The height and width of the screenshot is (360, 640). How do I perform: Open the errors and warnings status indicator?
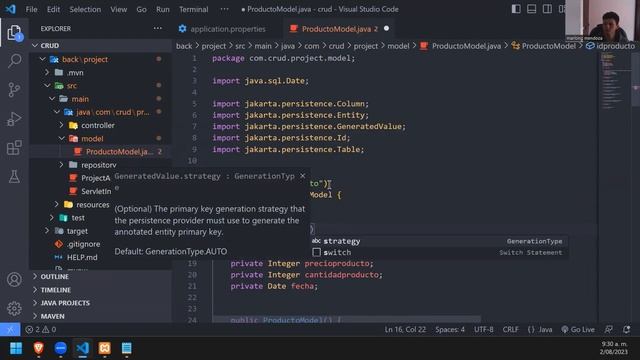(x=41, y=329)
